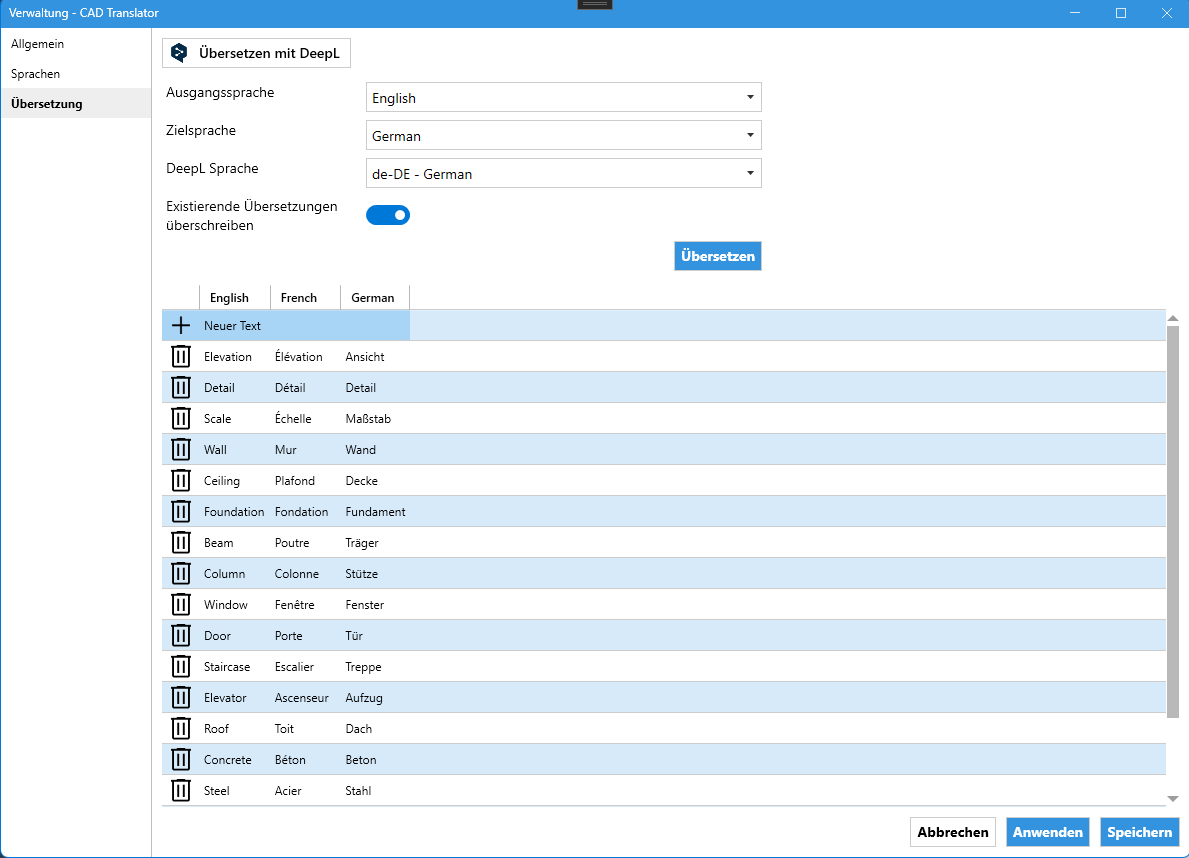The height and width of the screenshot is (858, 1189).
Task: Click the plus icon for Neuer Text
Action: (x=180, y=325)
